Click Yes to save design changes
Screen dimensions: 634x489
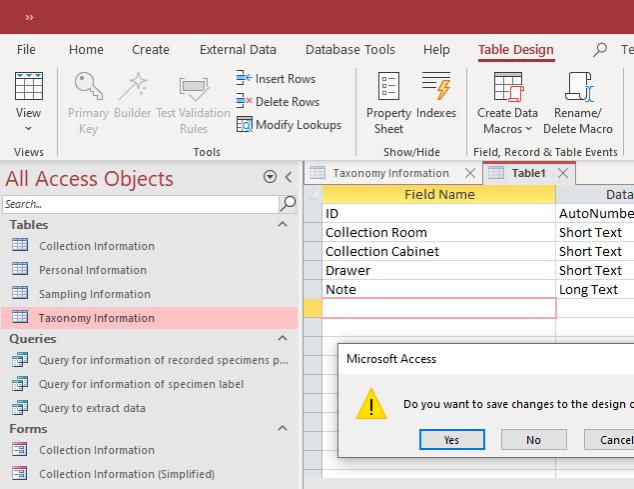452,440
